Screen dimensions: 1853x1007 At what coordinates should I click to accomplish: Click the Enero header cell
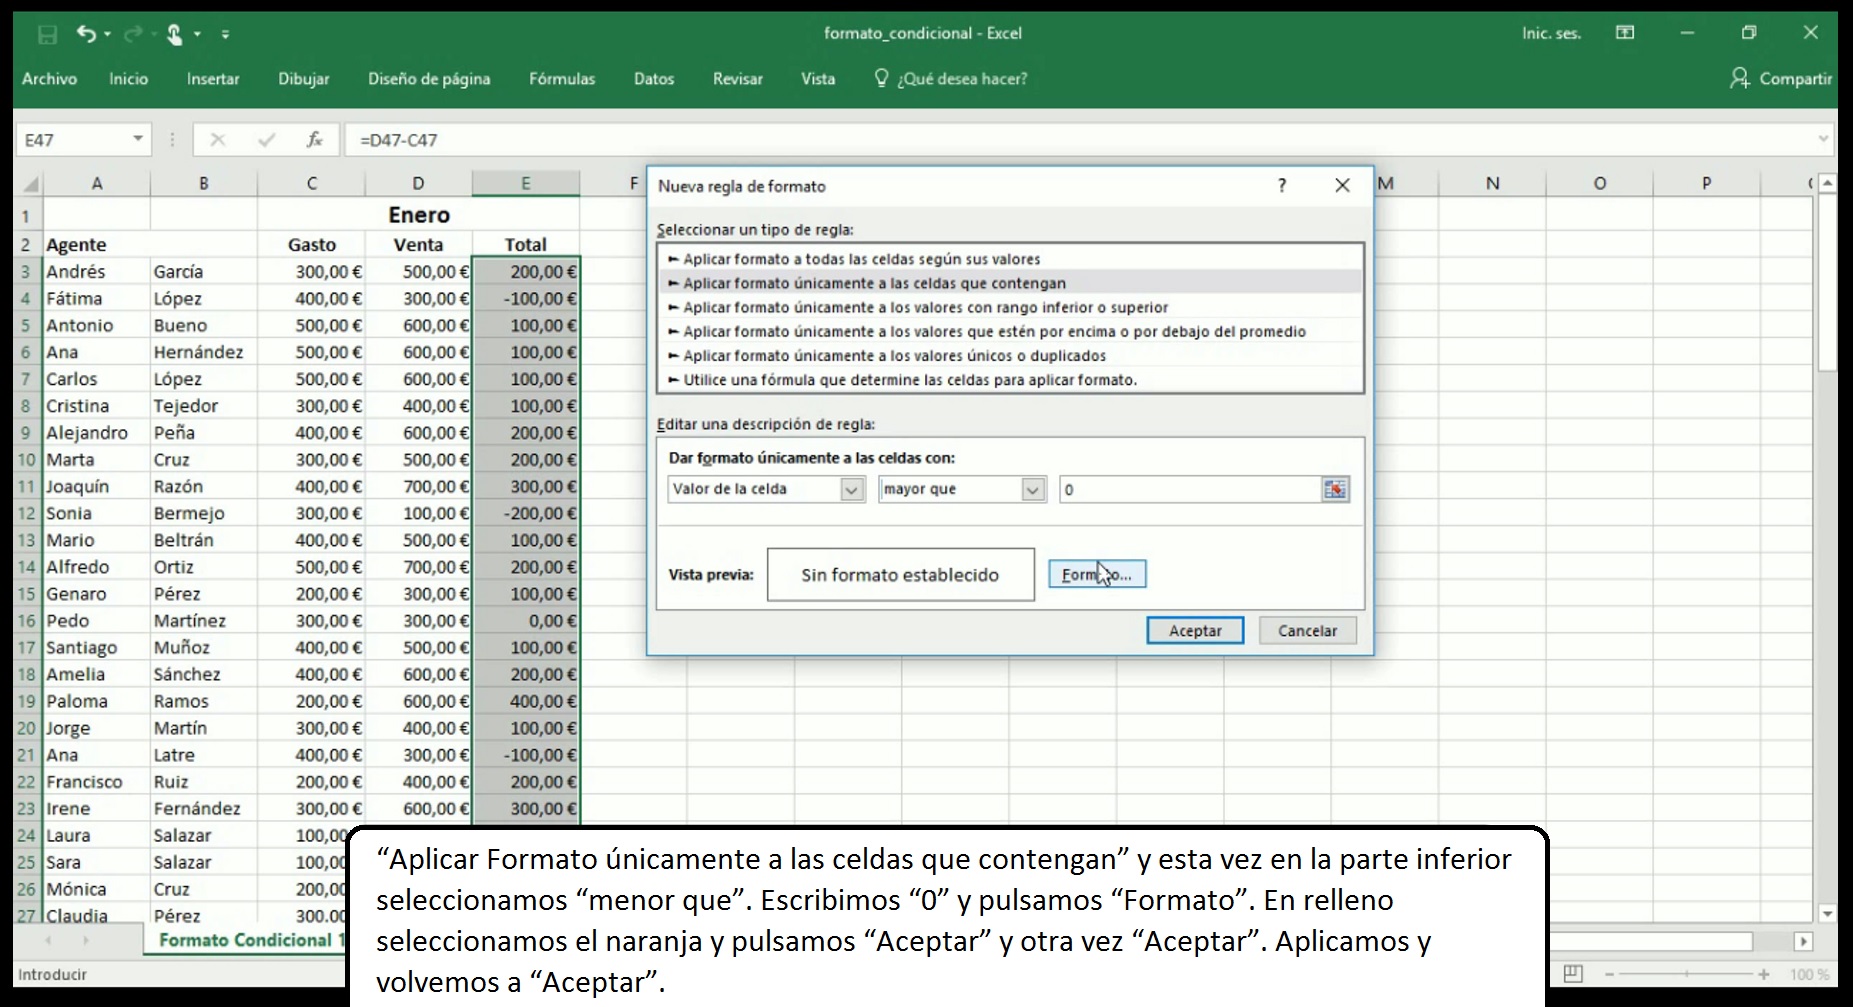[x=418, y=215]
